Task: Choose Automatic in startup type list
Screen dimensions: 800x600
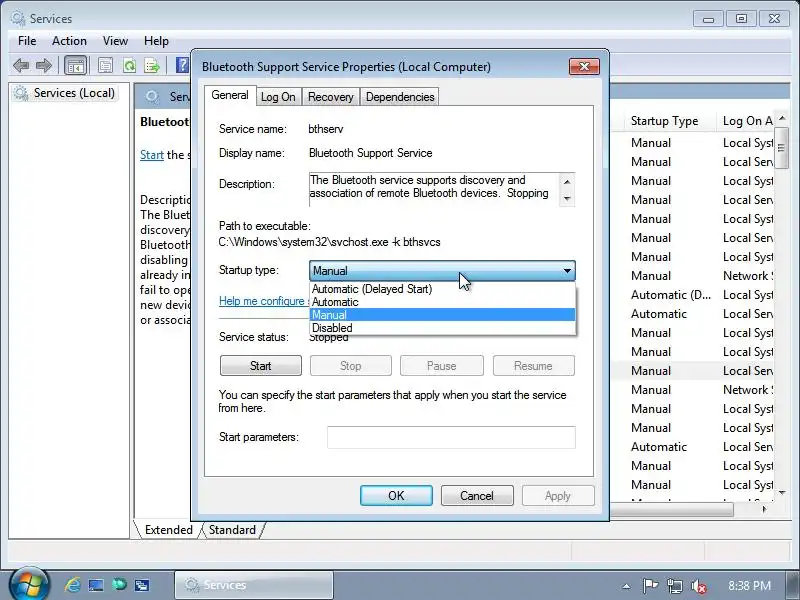Action: point(442,302)
